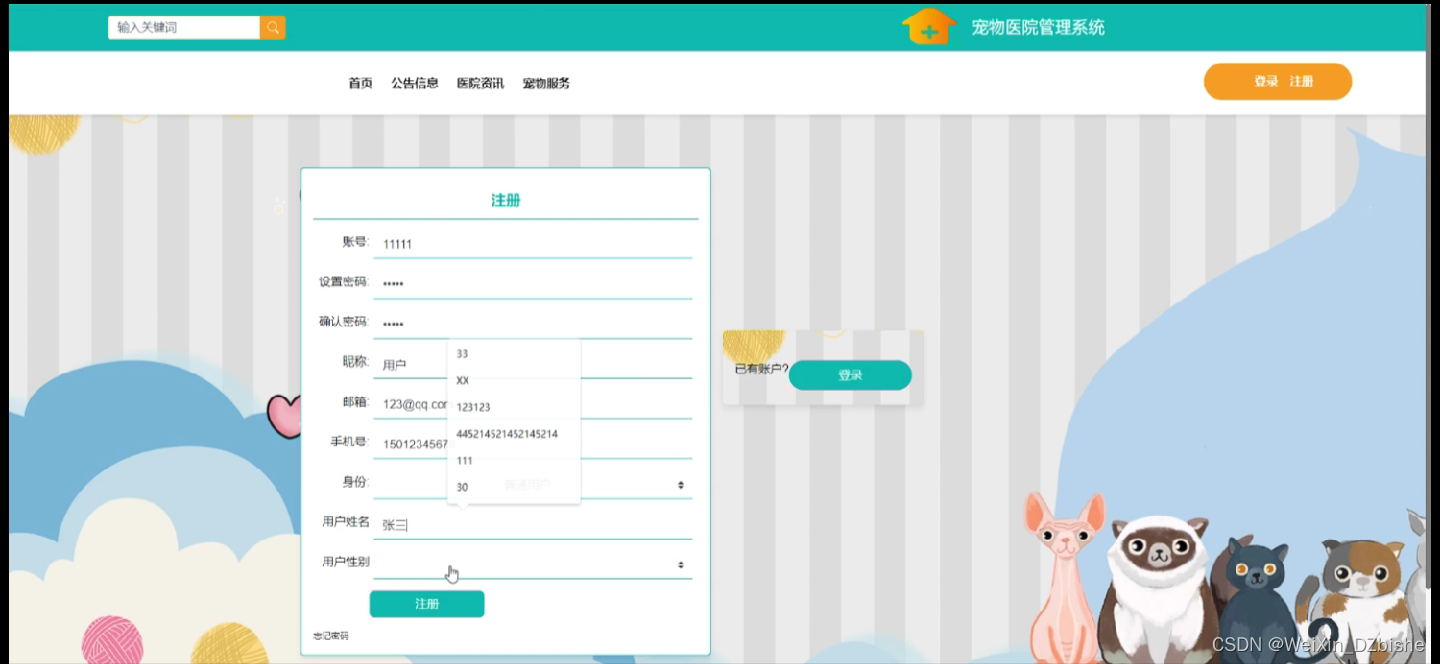Click the 忘记密码 link

[x=331, y=636]
